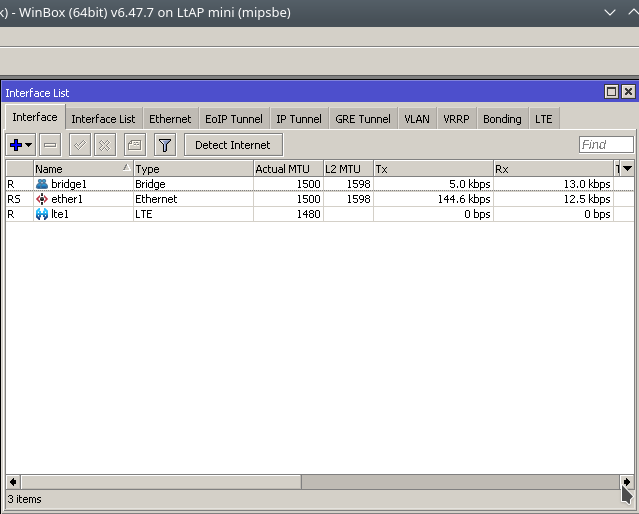639x514 pixels.
Task: Click the ether1 interface icon
Action: [x=42, y=199]
